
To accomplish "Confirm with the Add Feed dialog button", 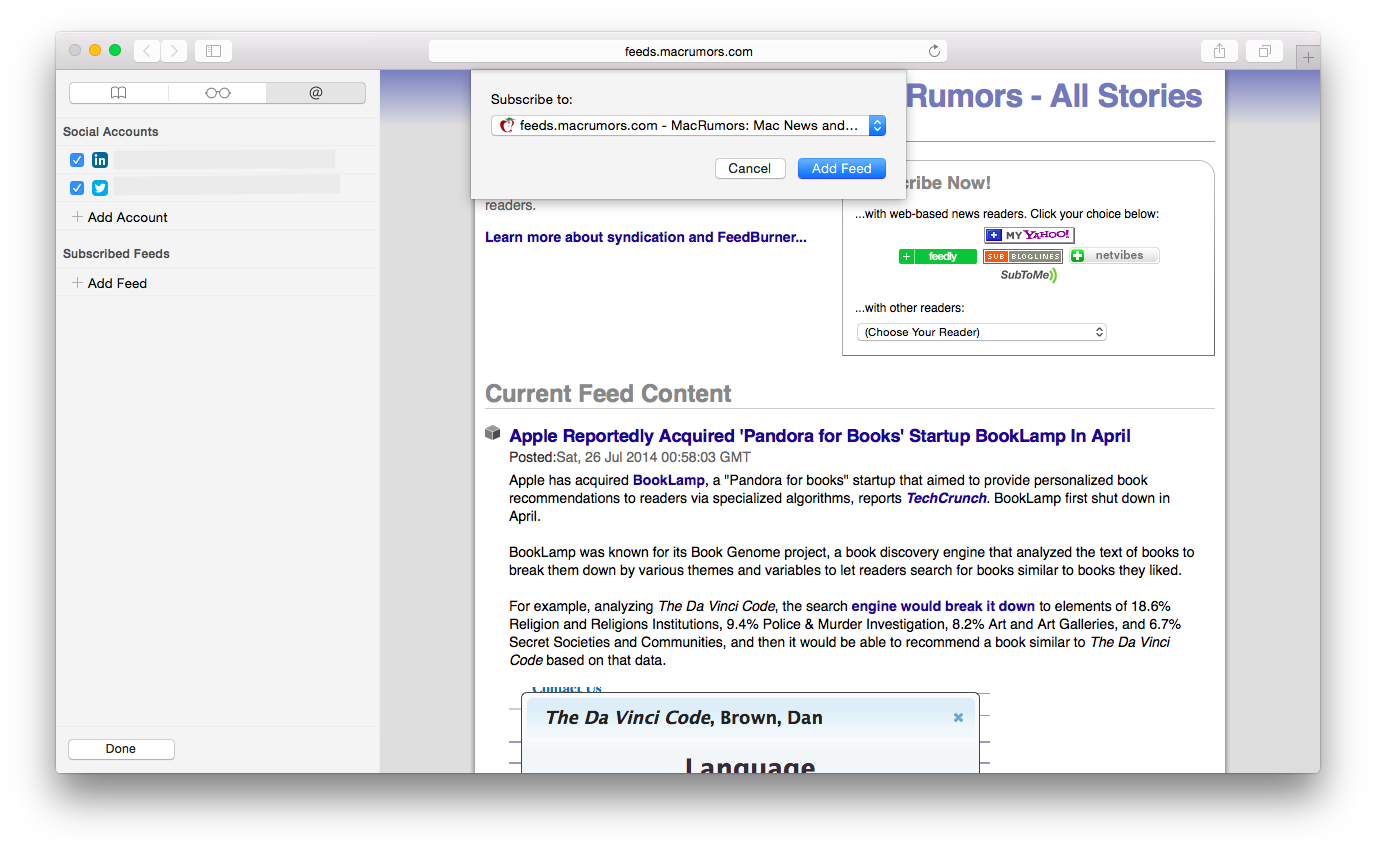I will tap(842, 169).
